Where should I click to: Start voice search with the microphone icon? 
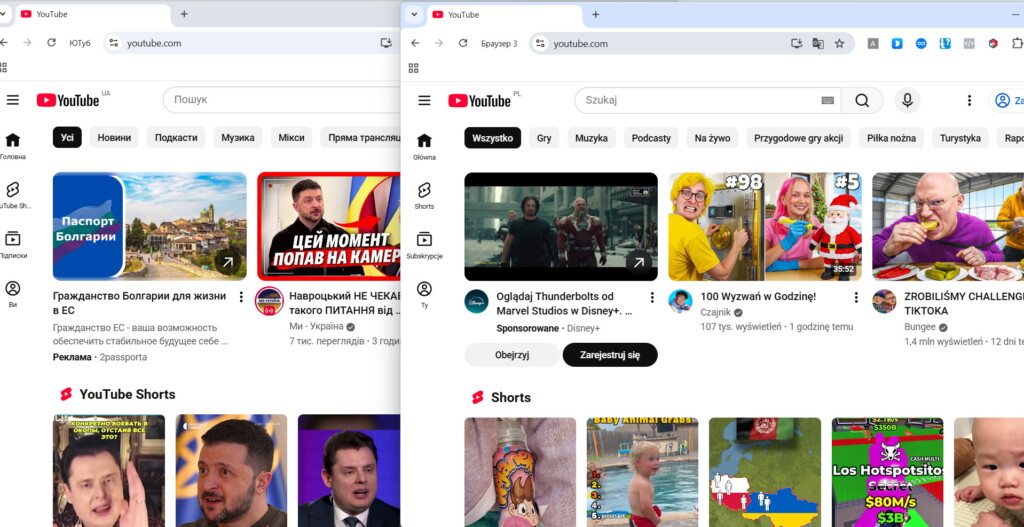(907, 101)
